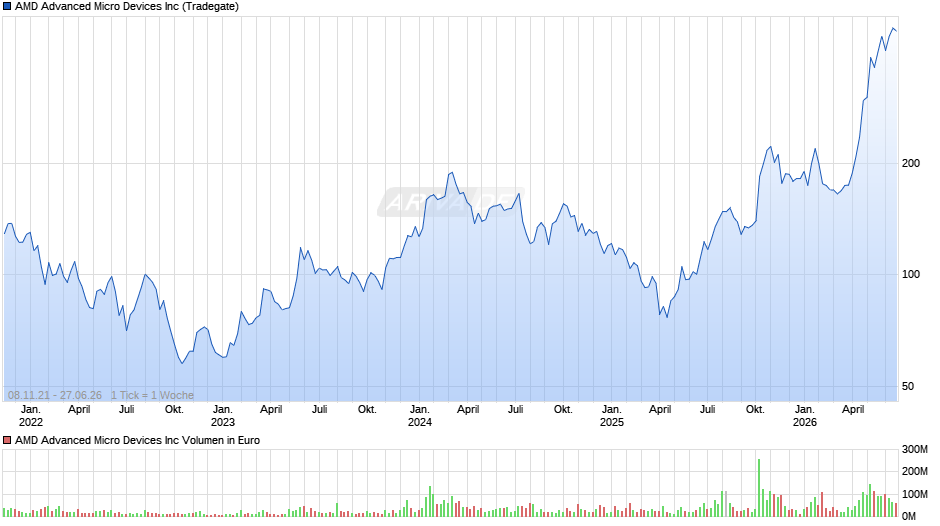940x526 pixels.
Task: Click the '200M' volume axis label
Action: tap(915, 471)
